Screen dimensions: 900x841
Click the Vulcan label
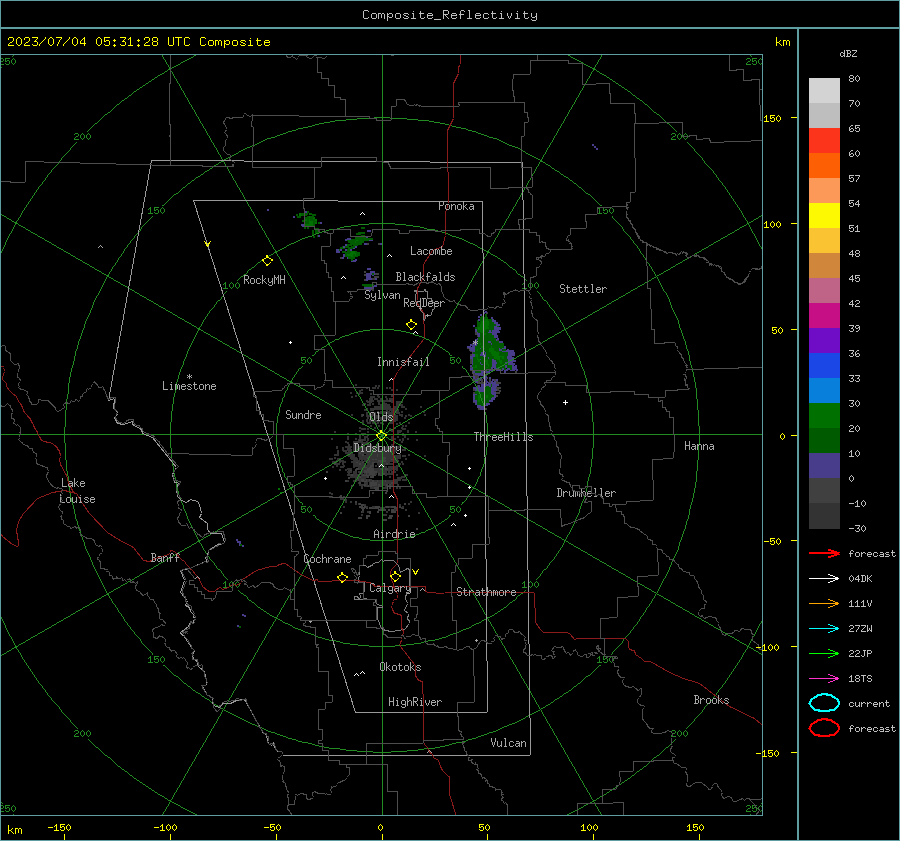(x=509, y=743)
